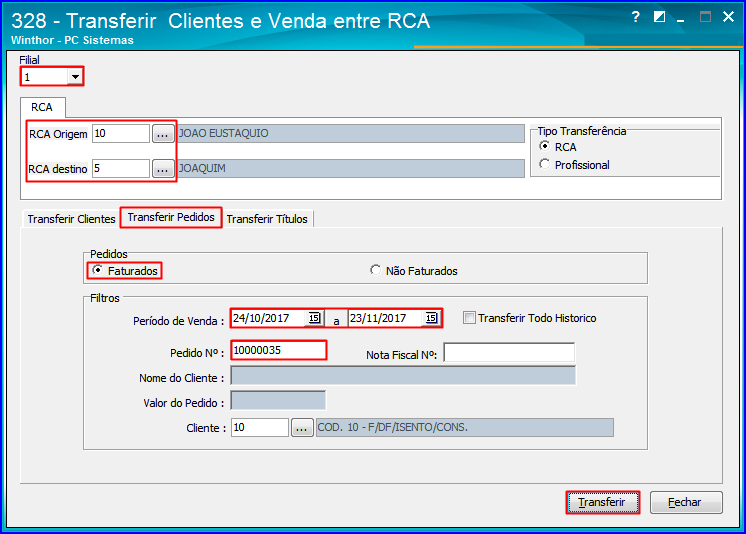This screenshot has width=746, height=534.
Task: Click the Pedido Nº input field
Action: point(279,350)
